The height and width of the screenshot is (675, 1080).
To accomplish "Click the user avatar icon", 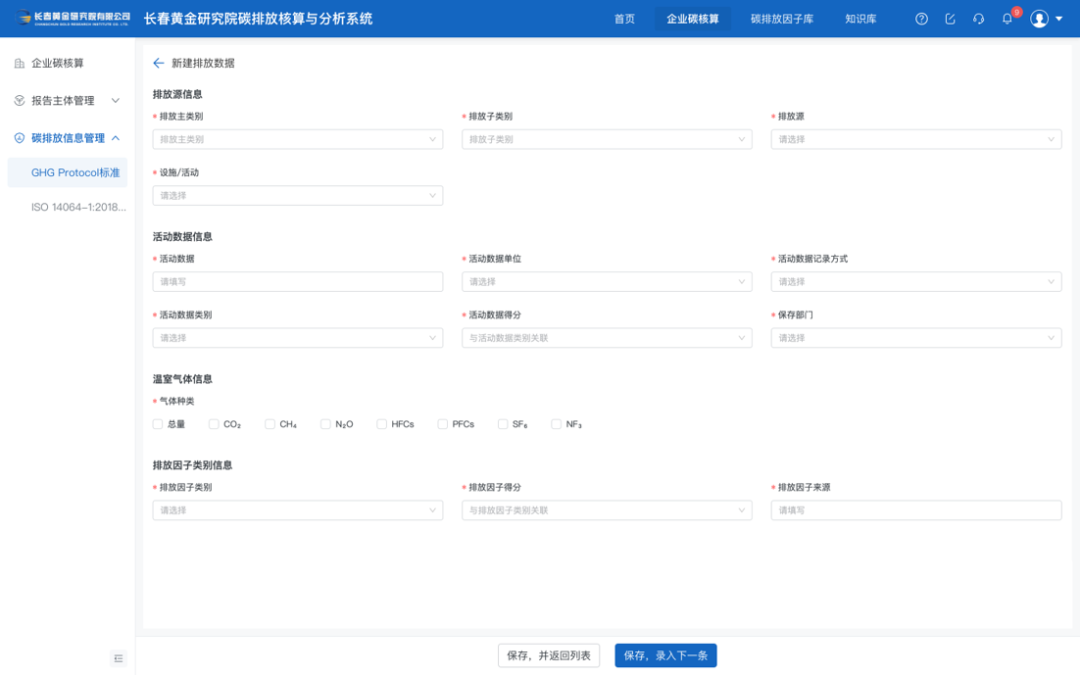I will pos(1040,19).
